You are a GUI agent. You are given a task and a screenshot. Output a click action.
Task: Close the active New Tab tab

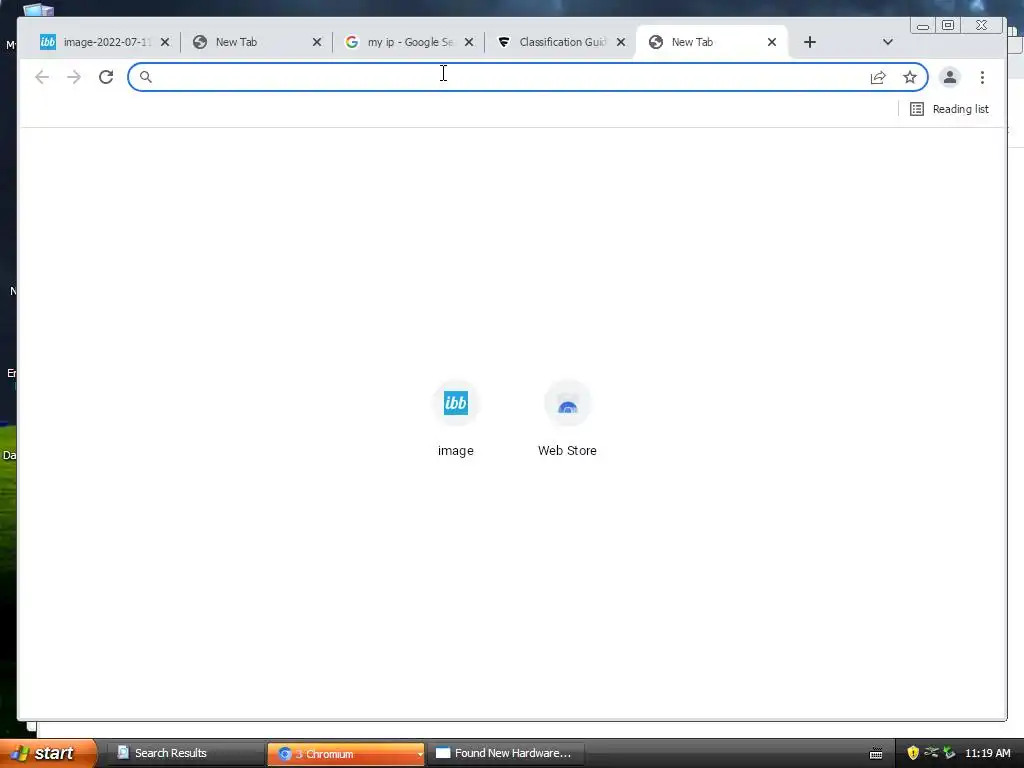coord(772,42)
